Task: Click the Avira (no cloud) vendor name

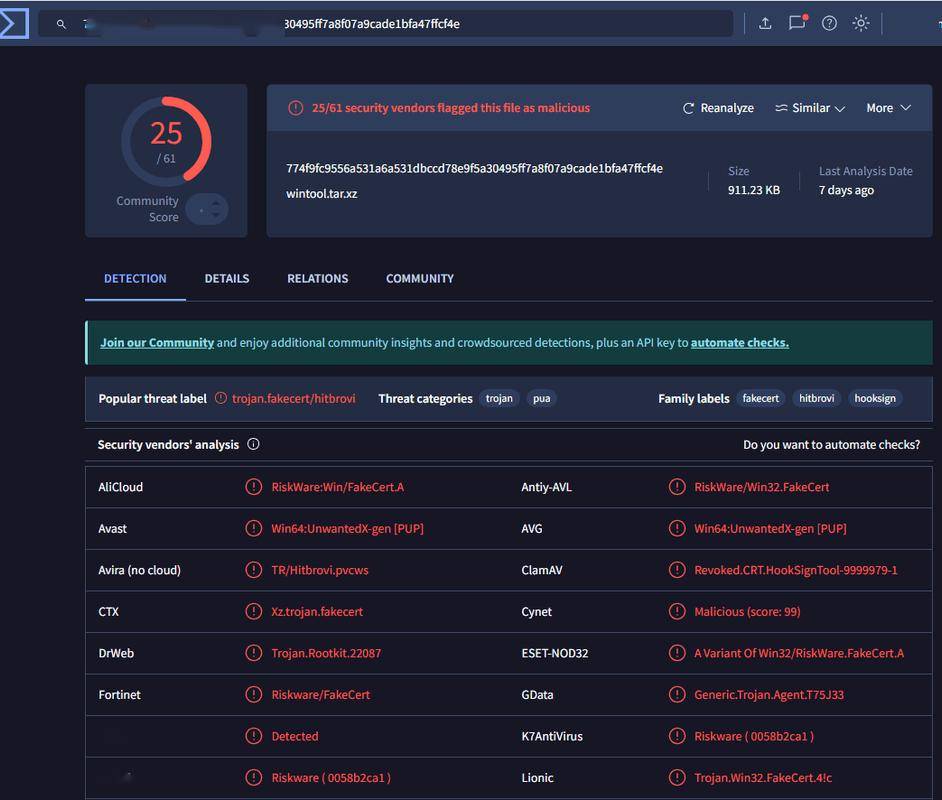Action: (139, 570)
